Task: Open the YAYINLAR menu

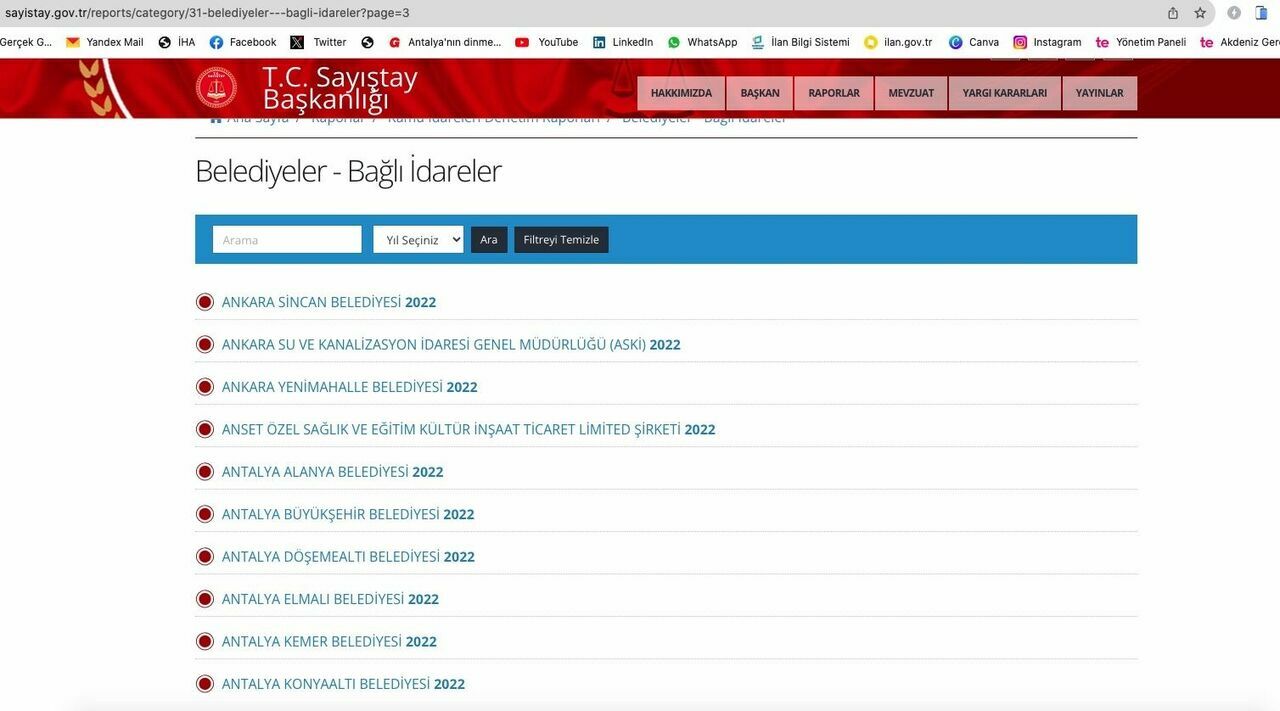Action: point(1100,93)
